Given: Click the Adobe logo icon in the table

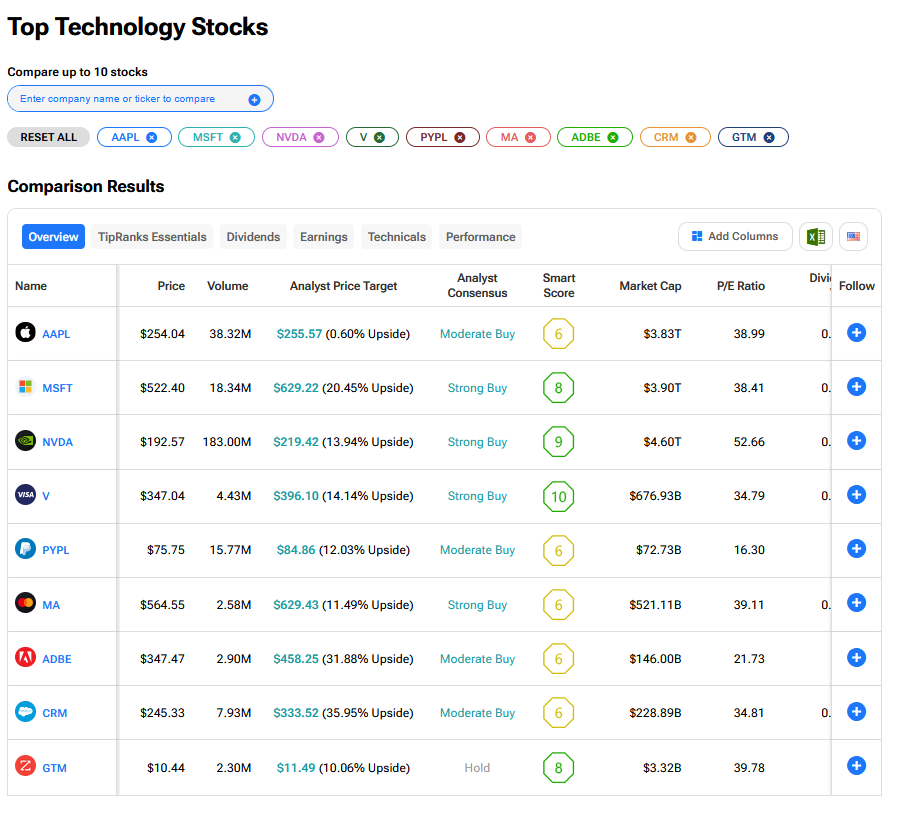Looking at the screenshot, I should 26,658.
